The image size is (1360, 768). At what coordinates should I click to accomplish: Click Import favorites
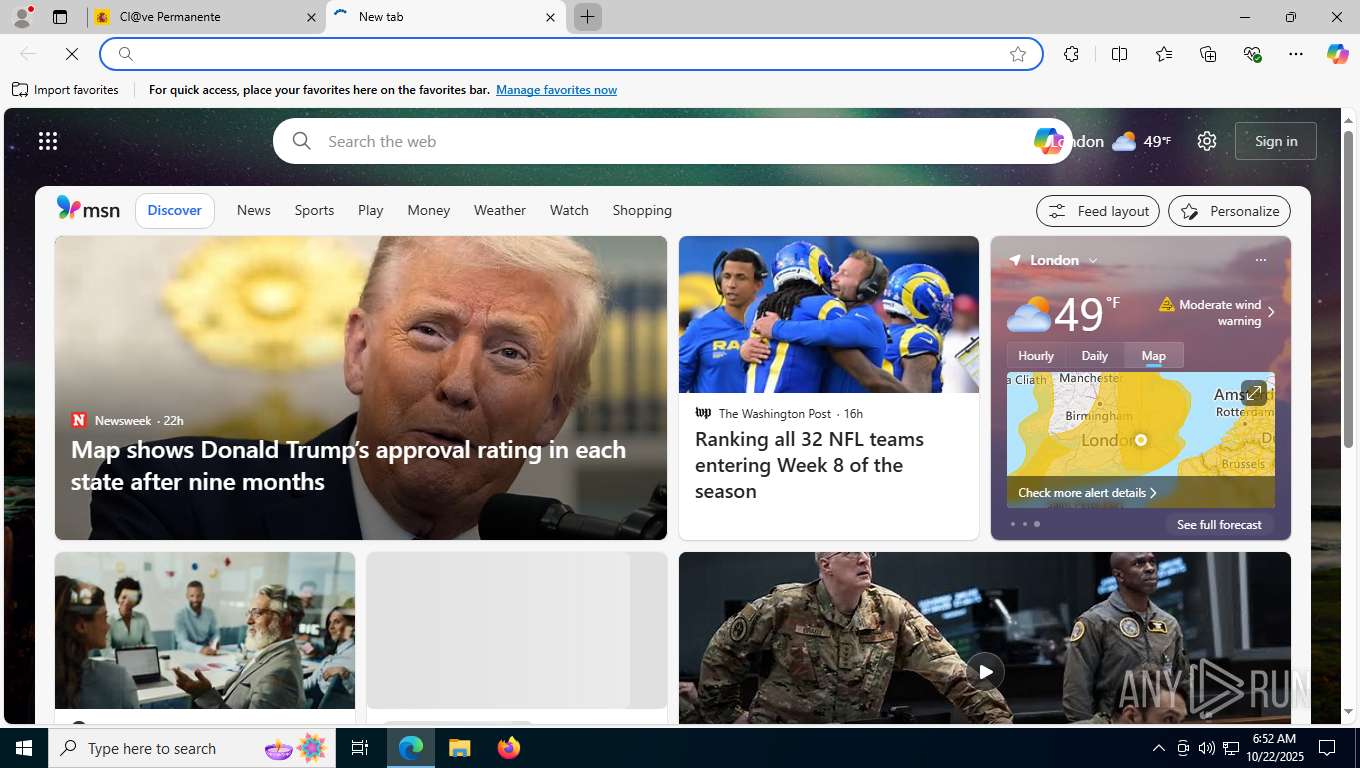66,90
